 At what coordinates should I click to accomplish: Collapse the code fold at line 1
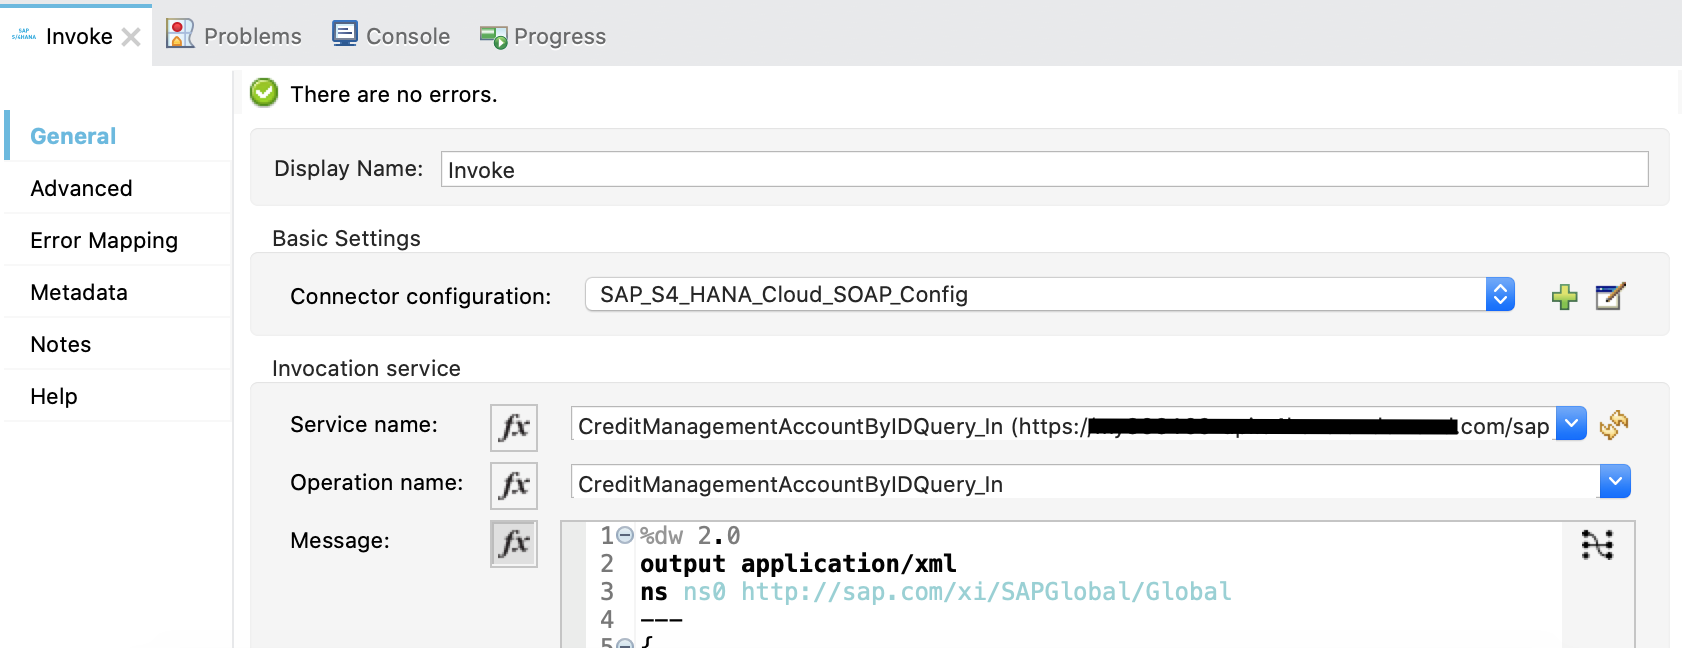(x=625, y=535)
